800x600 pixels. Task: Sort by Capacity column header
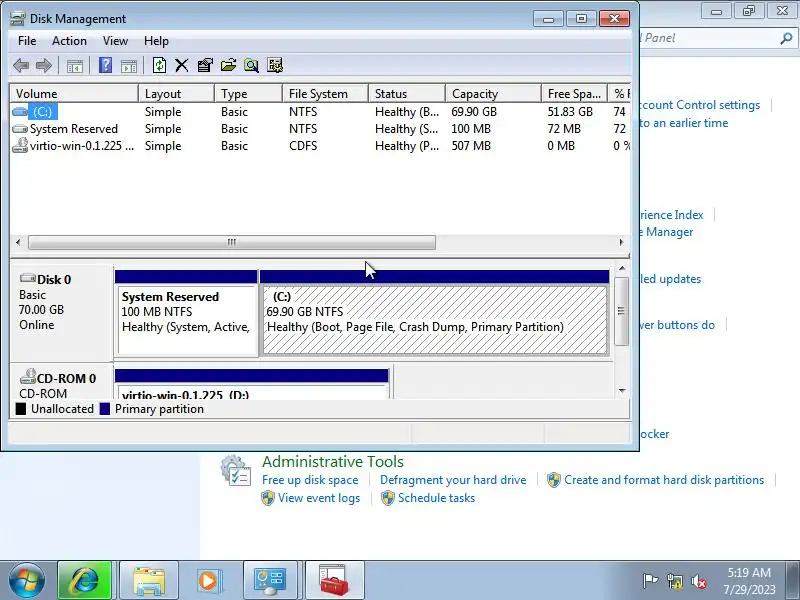click(493, 94)
